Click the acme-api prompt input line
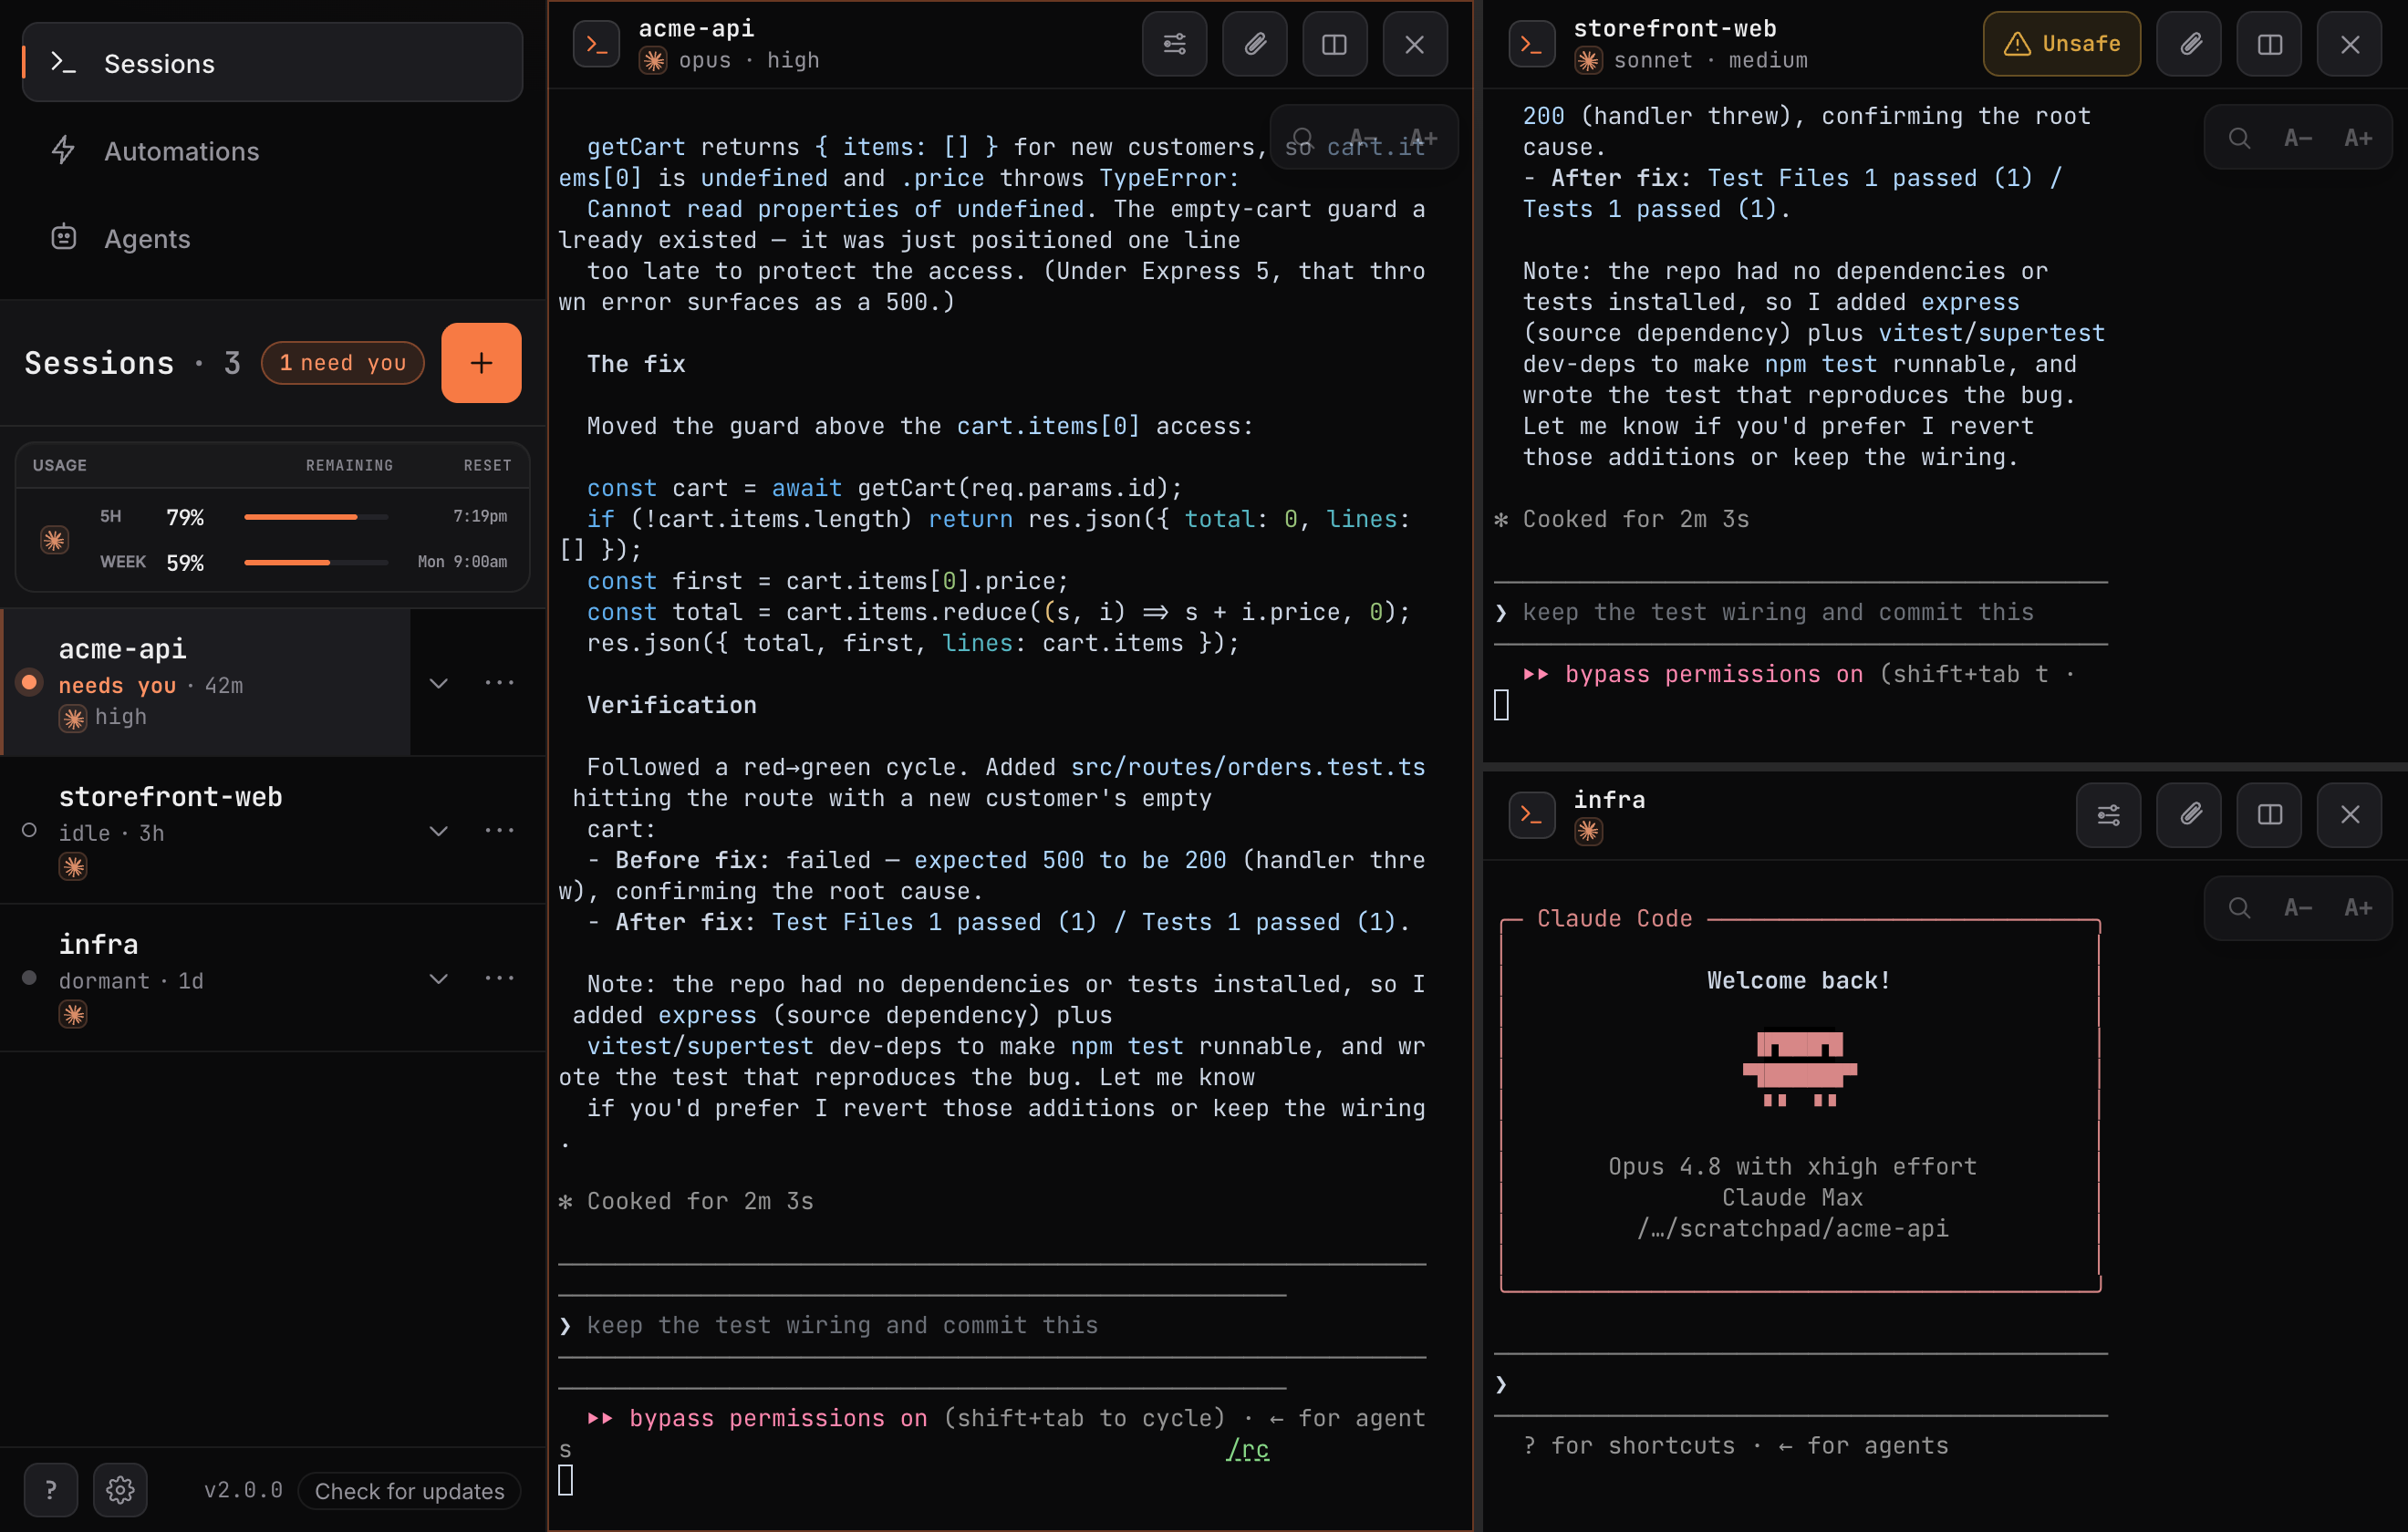 pos(992,1326)
